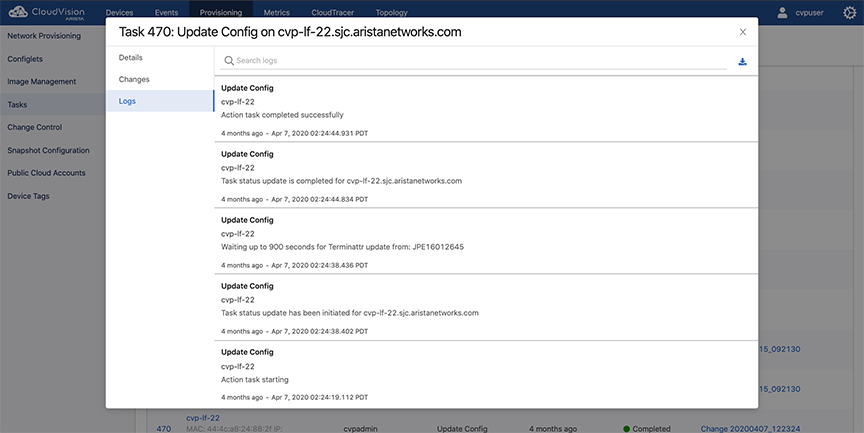Click cvpadmin cell in task table

pos(360,429)
